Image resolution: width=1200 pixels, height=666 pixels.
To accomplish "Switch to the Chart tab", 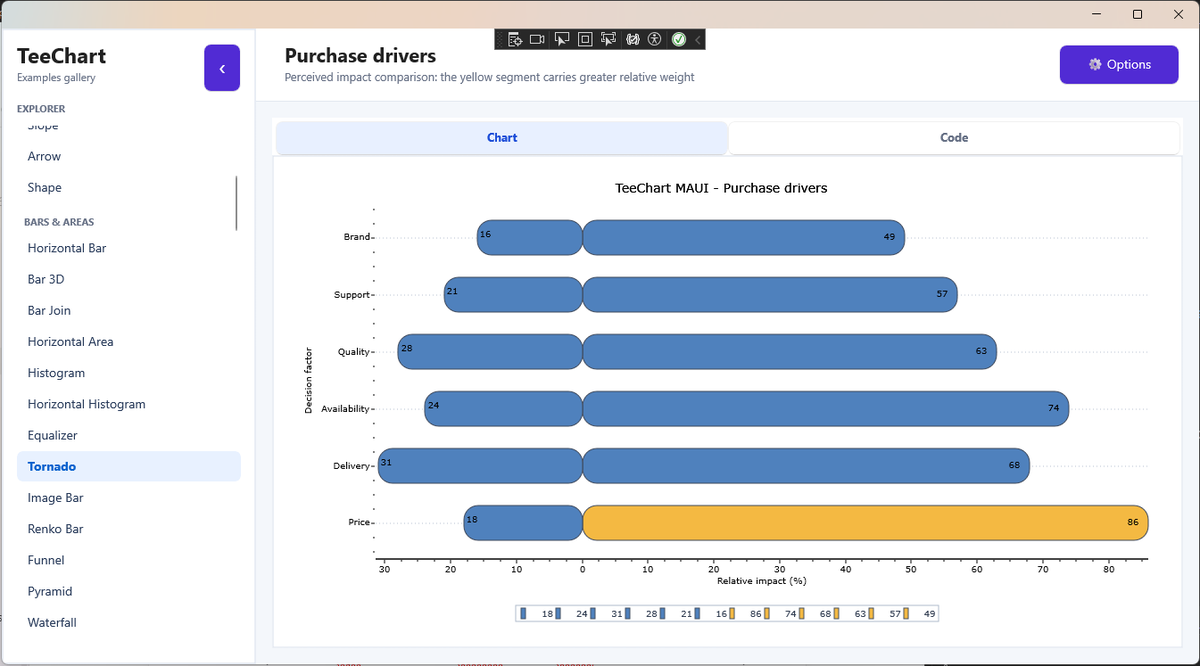I will pos(502,138).
